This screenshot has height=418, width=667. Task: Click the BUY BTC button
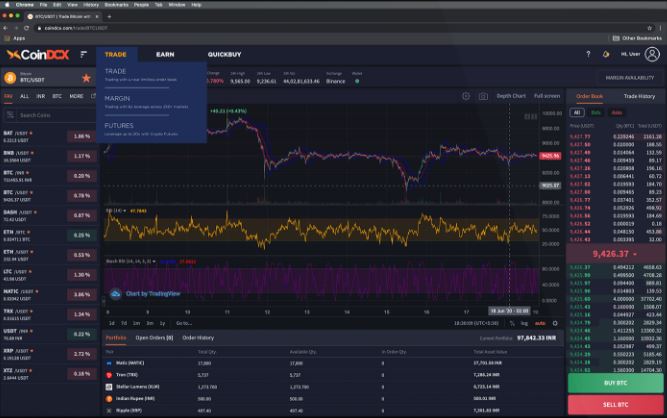pyautogui.click(x=616, y=383)
